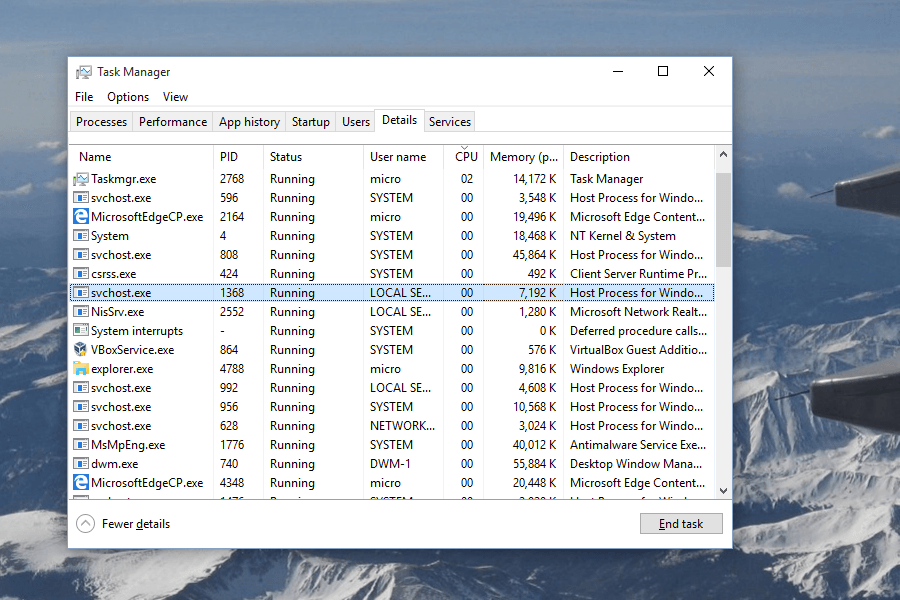Click 'Deferred procedure calls...' description

click(638, 331)
